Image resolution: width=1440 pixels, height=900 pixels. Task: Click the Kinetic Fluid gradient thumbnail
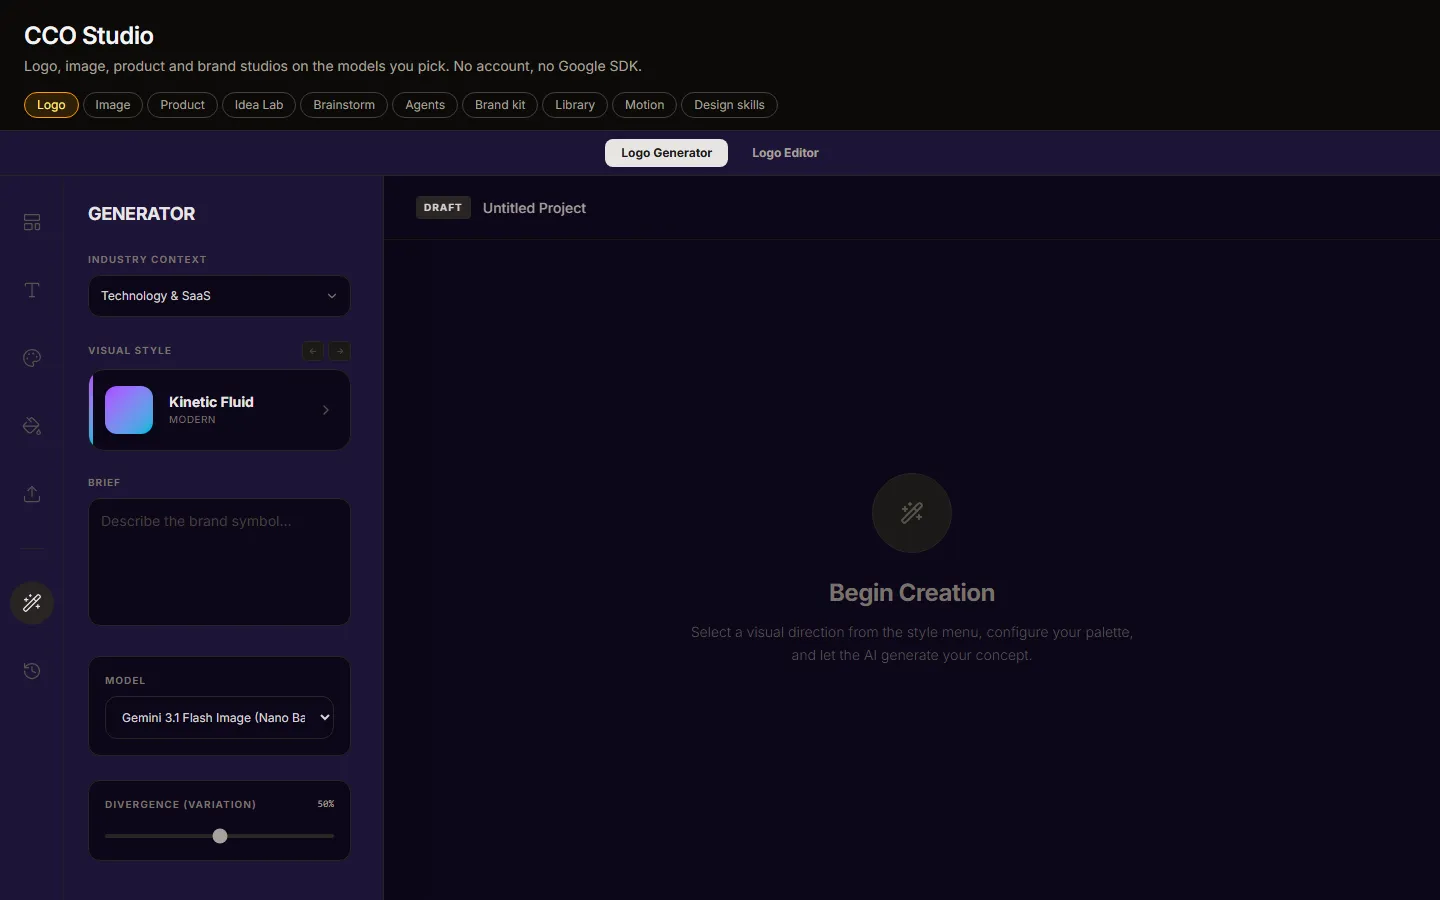coord(129,410)
